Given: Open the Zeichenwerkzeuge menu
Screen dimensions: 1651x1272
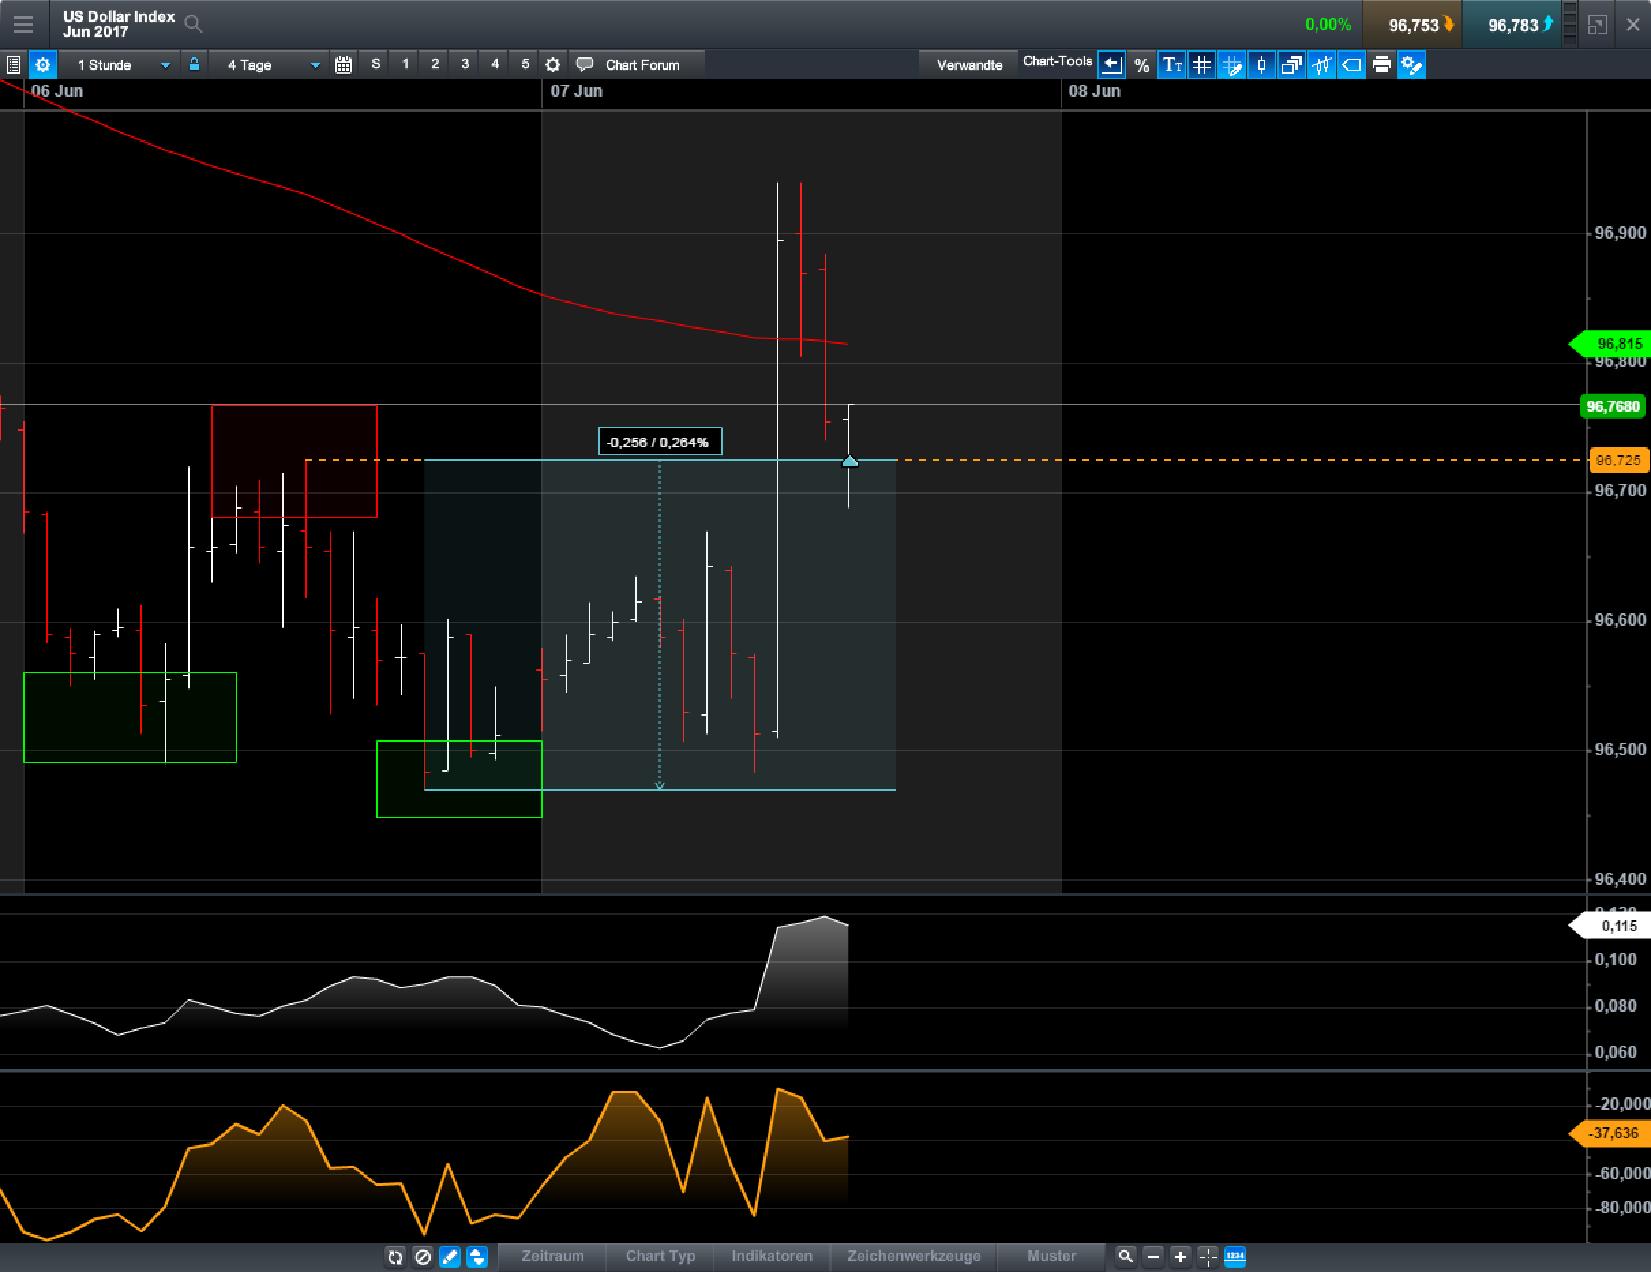Looking at the screenshot, I should coord(914,1257).
